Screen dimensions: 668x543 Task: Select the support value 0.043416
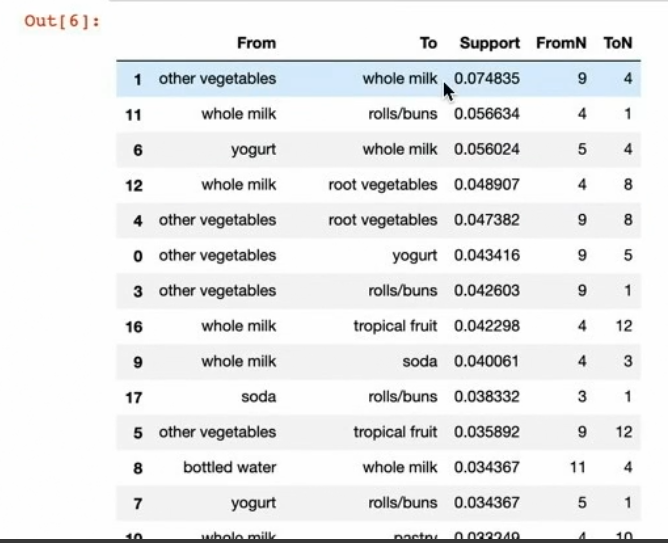tap(487, 255)
